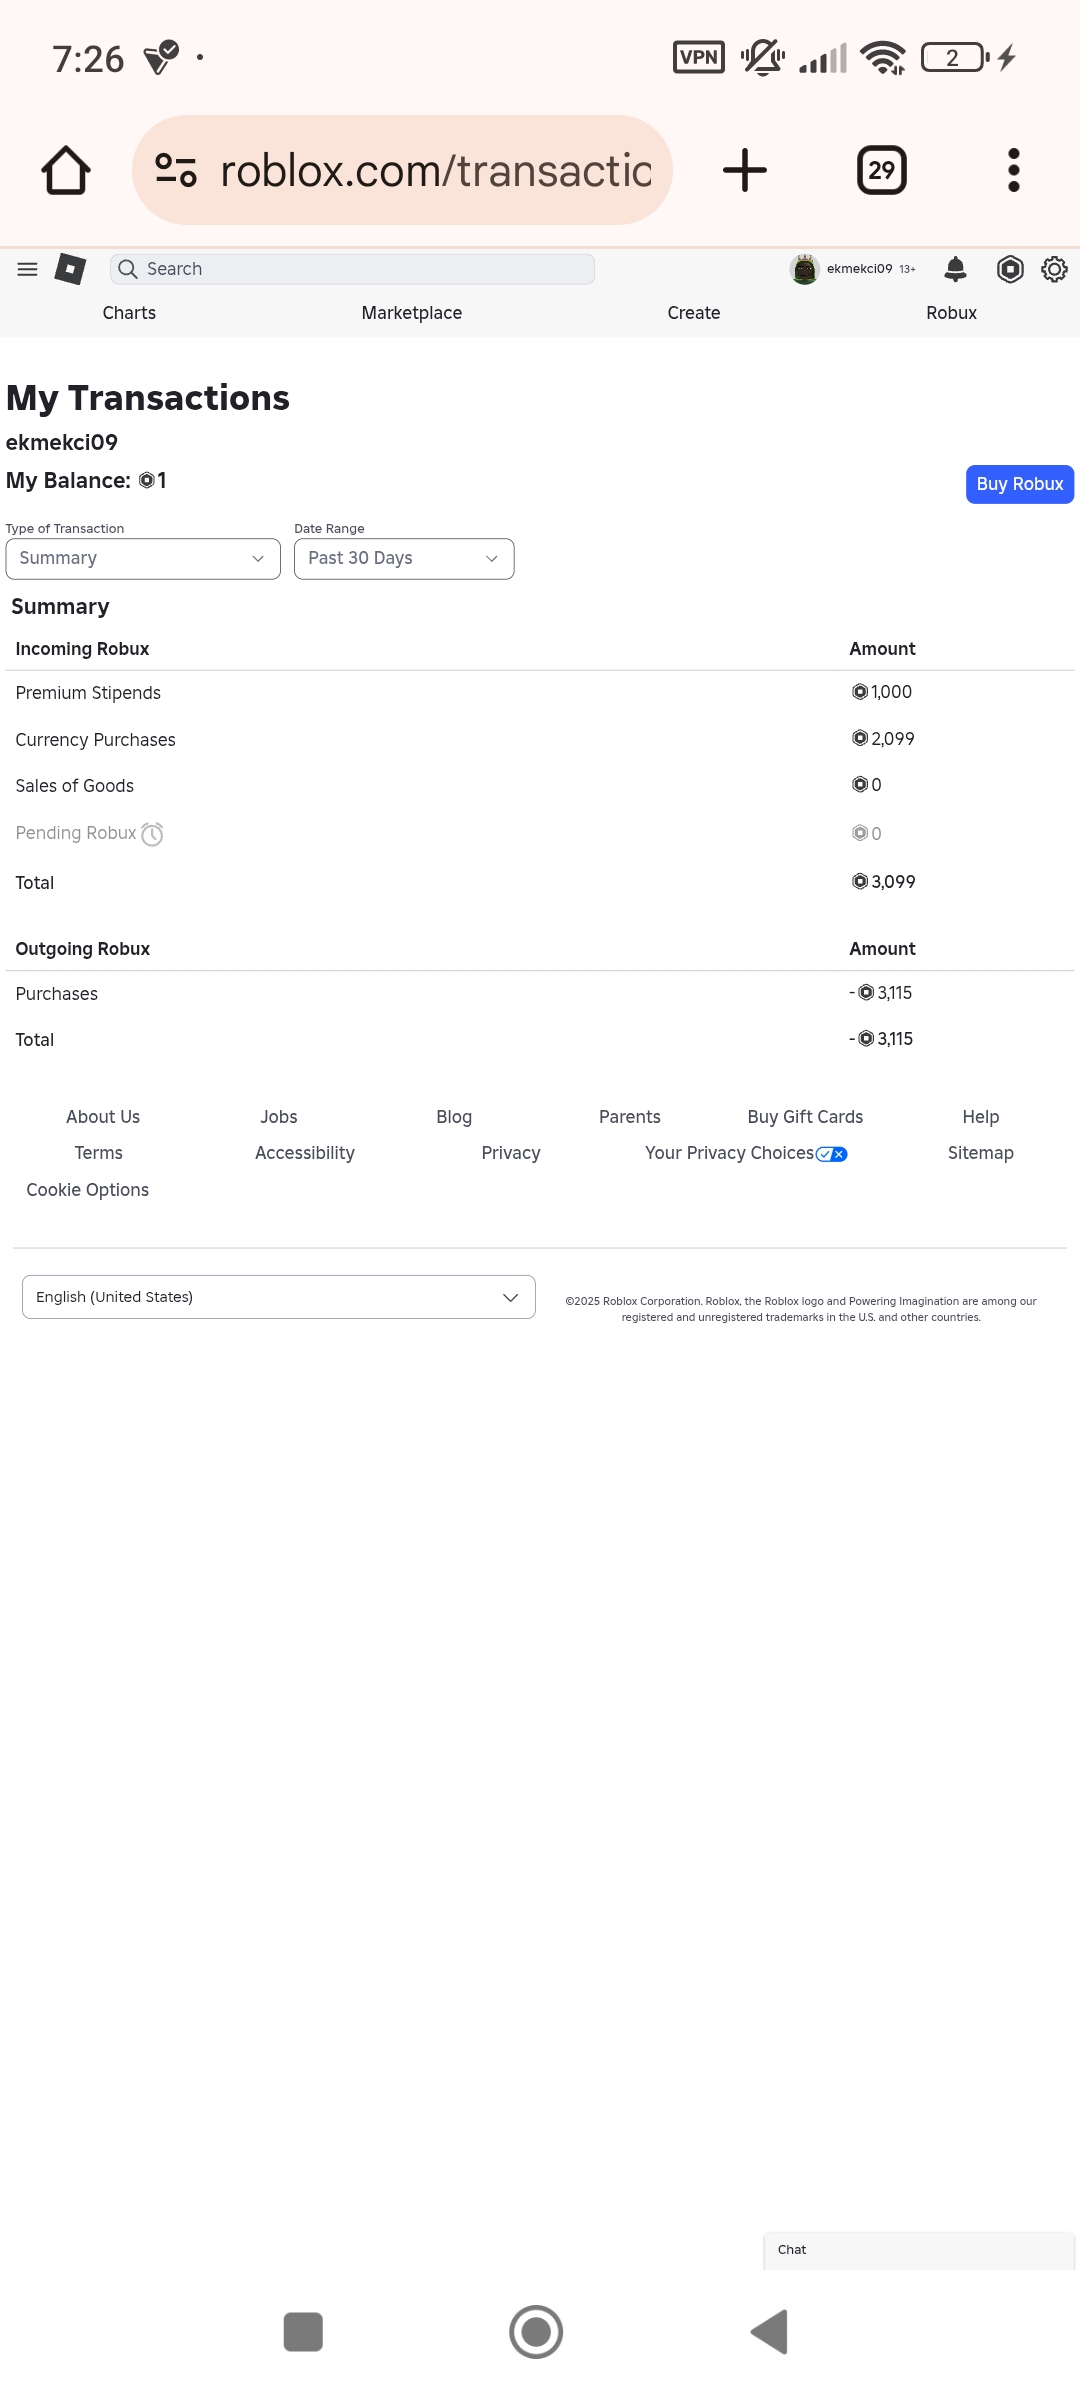Open the Chat bar
1080x2400 pixels.
tap(919, 2250)
